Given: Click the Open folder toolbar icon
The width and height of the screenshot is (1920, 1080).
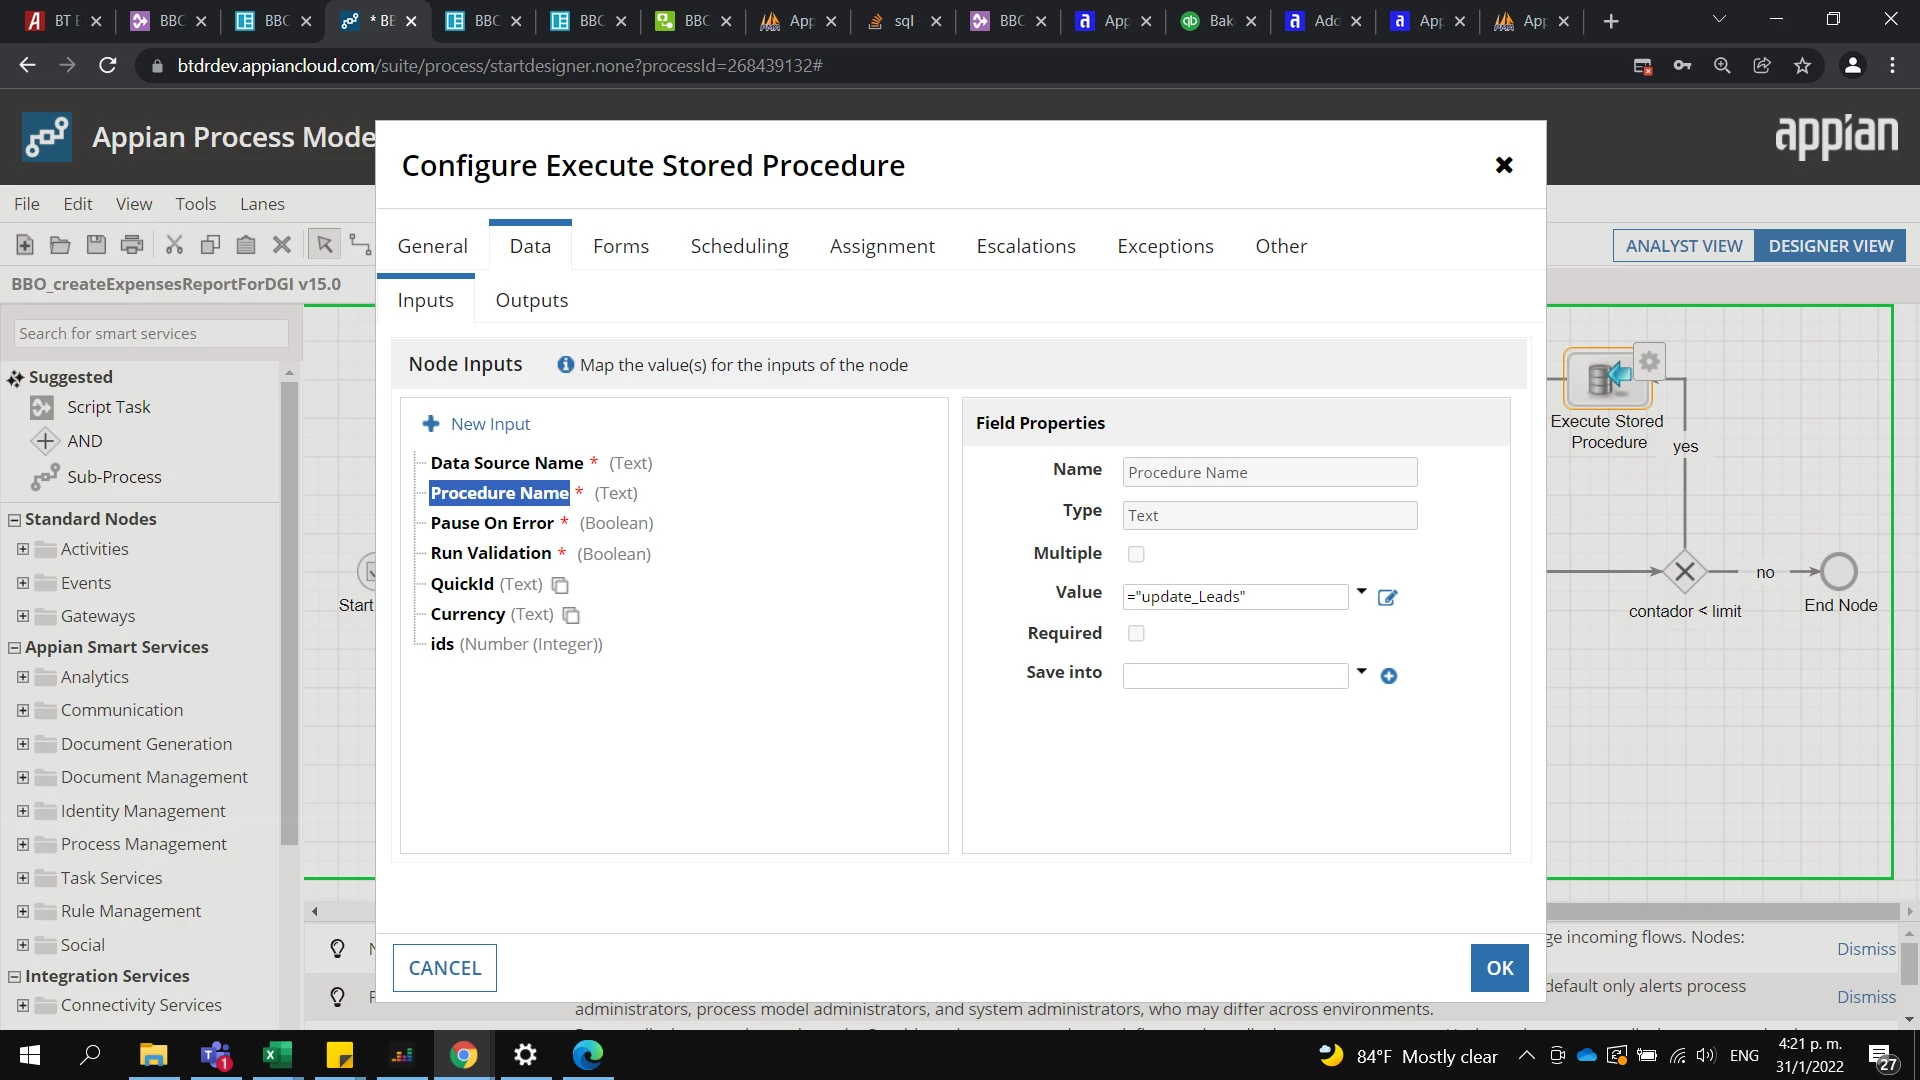Looking at the screenshot, I should [x=60, y=245].
